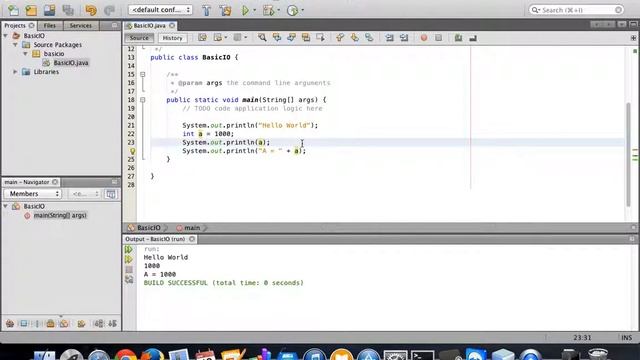The height and width of the screenshot is (360, 640).
Task: Expand the Libraries node
Action: coord(16,72)
